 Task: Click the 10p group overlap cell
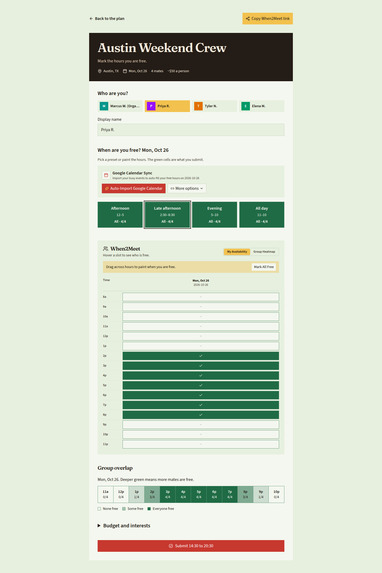(x=276, y=494)
